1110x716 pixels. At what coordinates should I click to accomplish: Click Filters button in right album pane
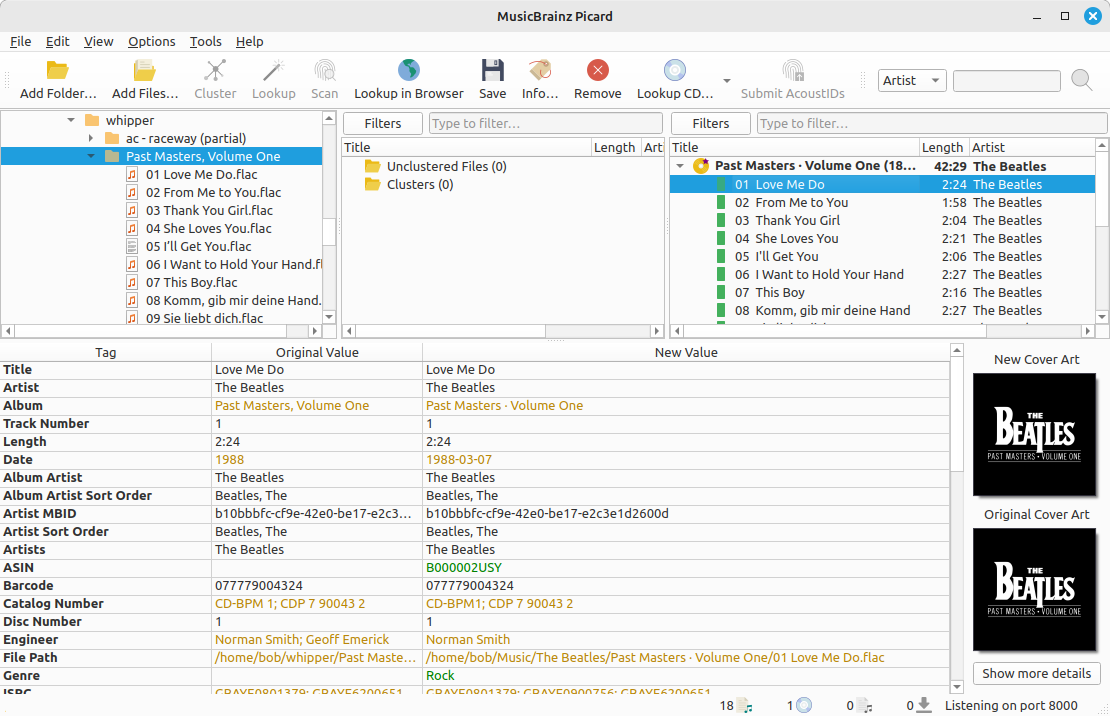711,123
